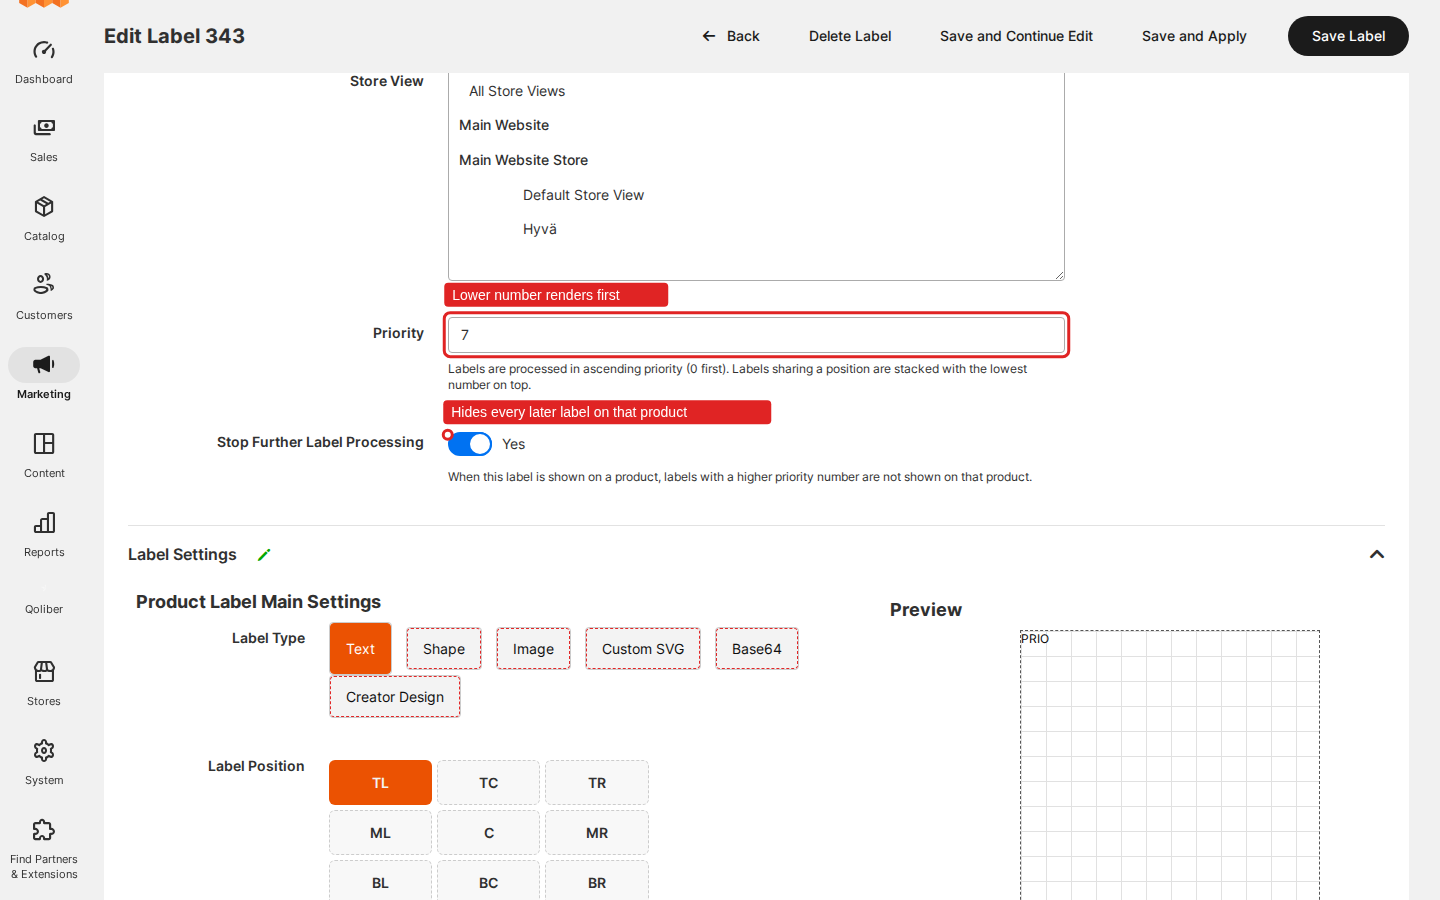Open the System gear icon

click(44, 751)
